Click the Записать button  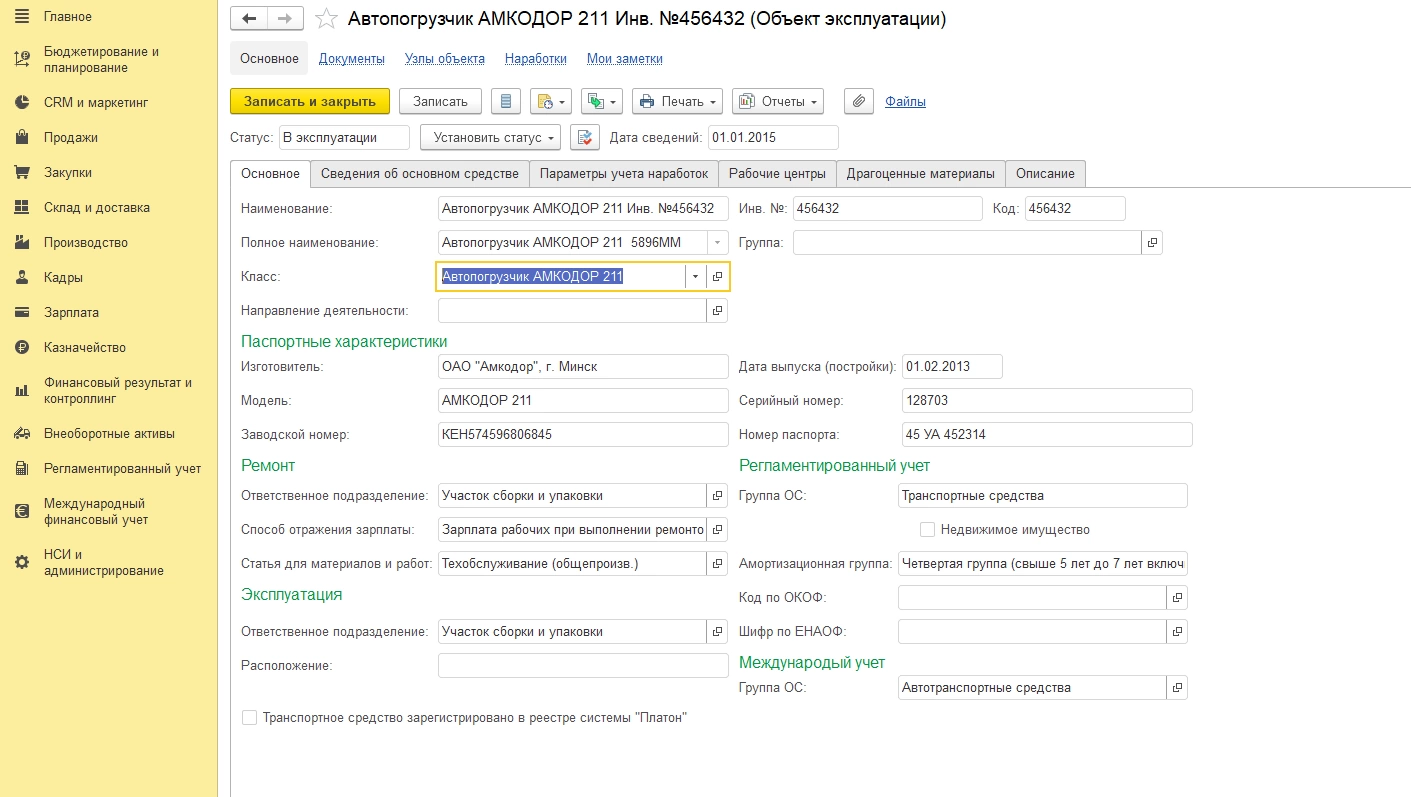click(x=440, y=101)
